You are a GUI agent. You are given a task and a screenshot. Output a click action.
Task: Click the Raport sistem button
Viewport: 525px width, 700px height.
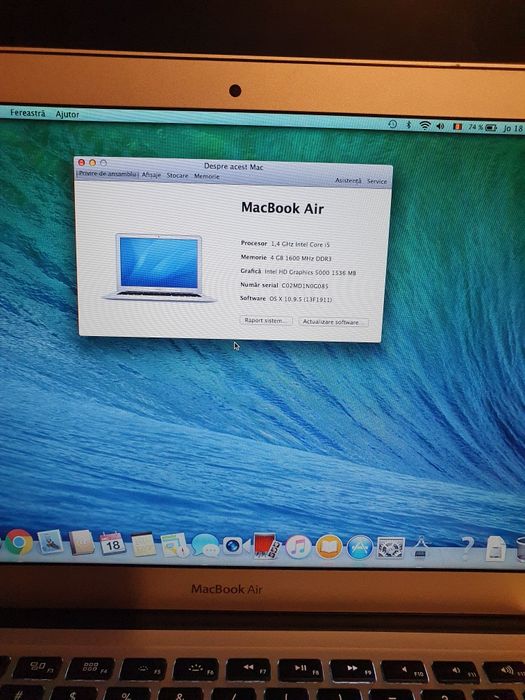pos(266,321)
